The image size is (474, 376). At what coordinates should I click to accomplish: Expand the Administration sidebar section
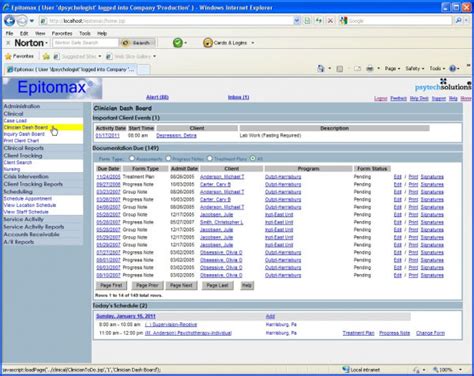[22, 106]
